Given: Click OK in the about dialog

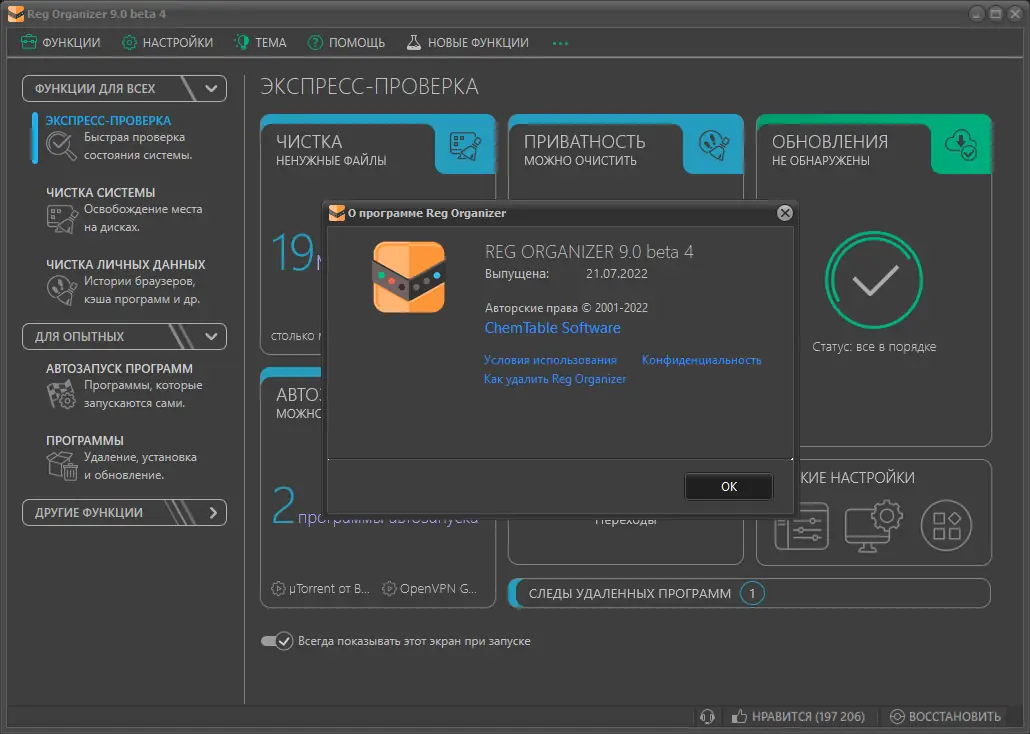Looking at the screenshot, I should [x=728, y=487].
